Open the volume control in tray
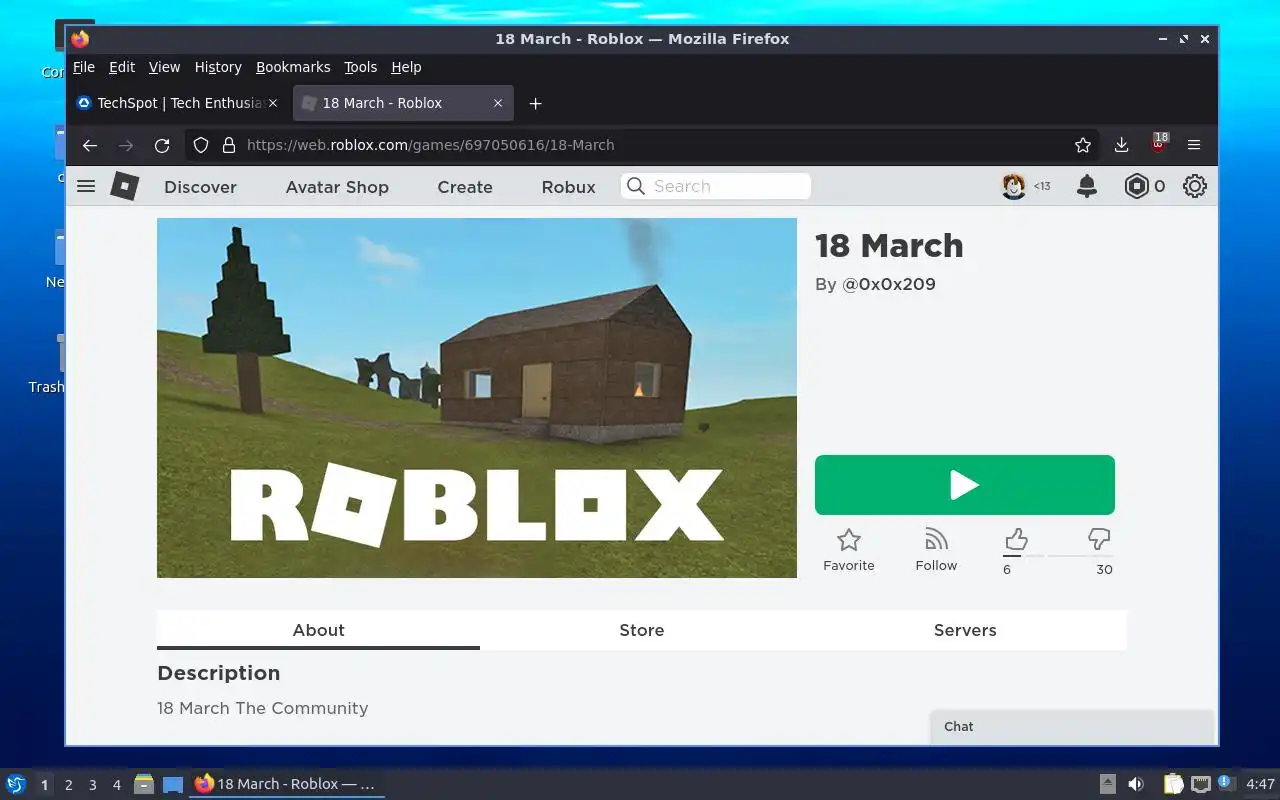Screen dimensions: 1280x800 click(x=1136, y=784)
